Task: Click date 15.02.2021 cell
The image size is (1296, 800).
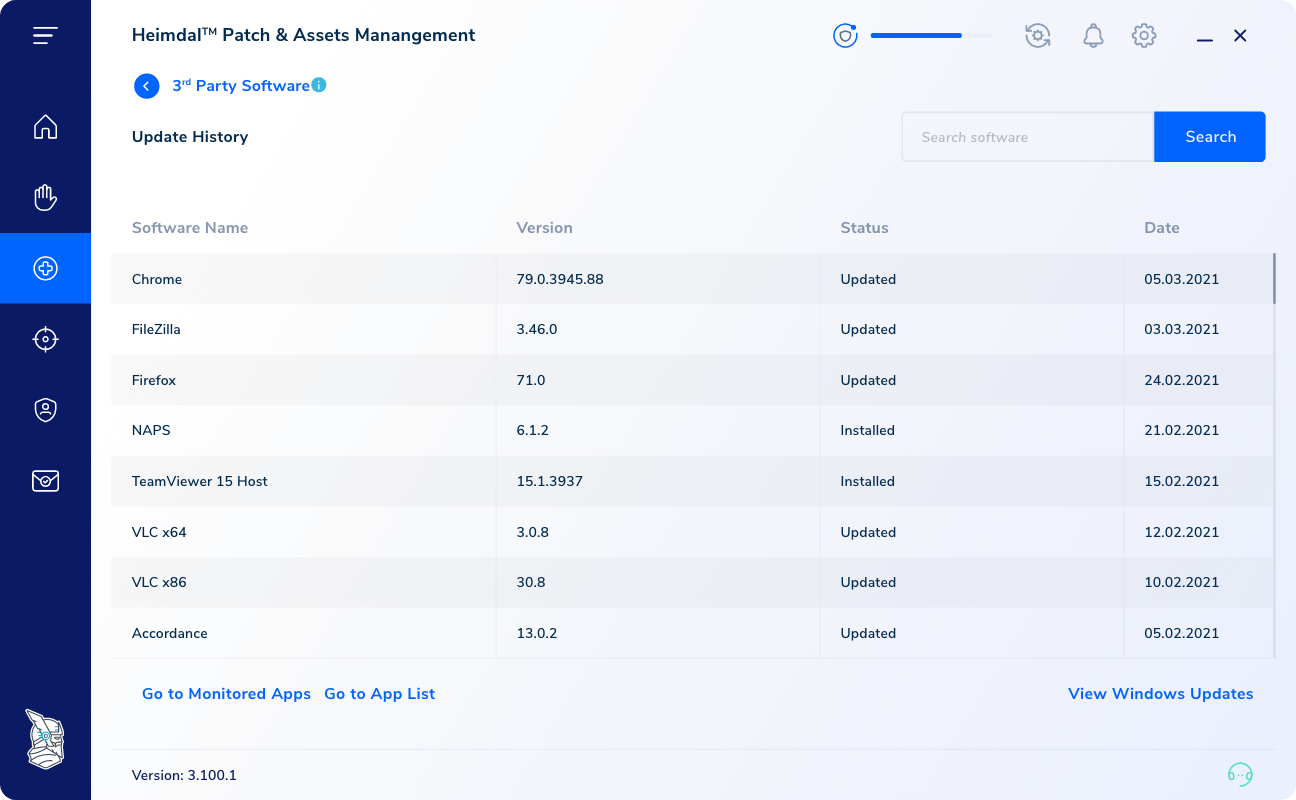Action: coord(1182,481)
